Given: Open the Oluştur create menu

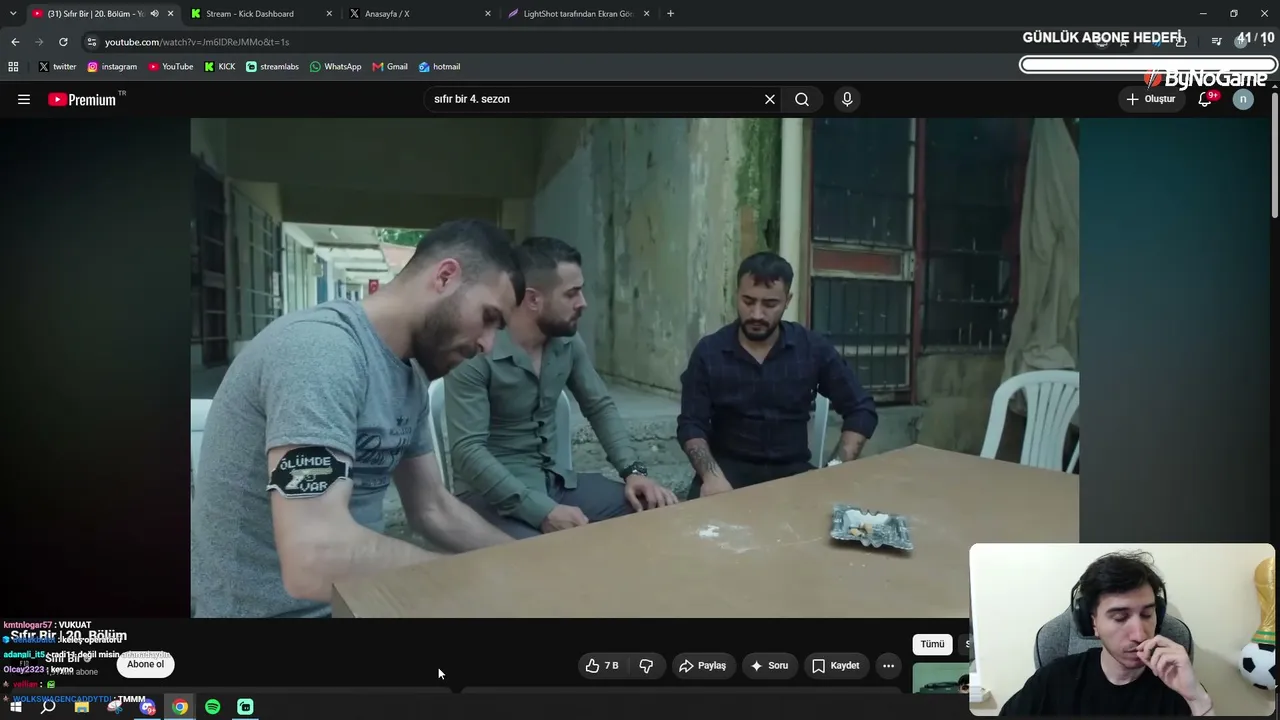Looking at the screenshot, I should coord(1151,99).
